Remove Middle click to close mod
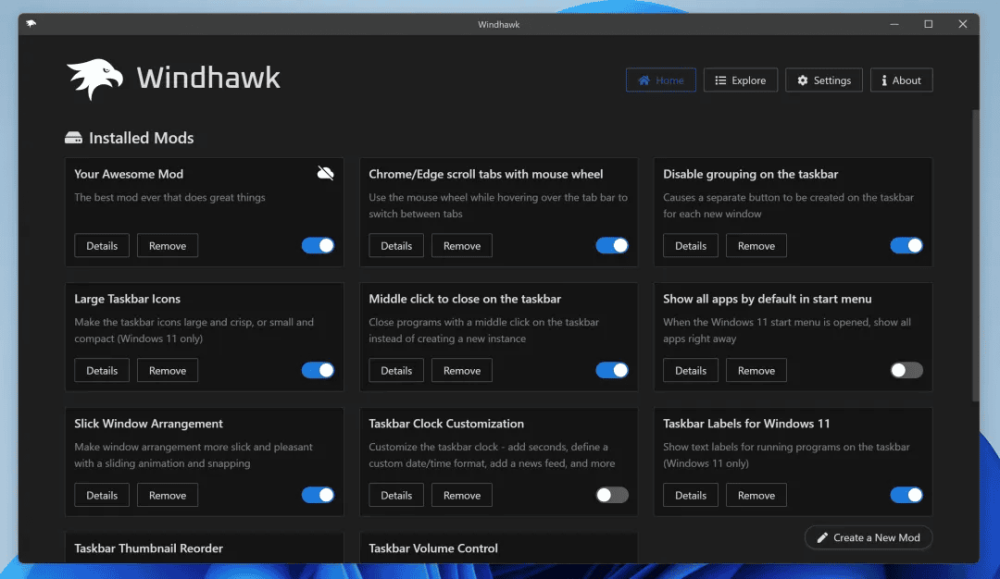 click(462, 370)
